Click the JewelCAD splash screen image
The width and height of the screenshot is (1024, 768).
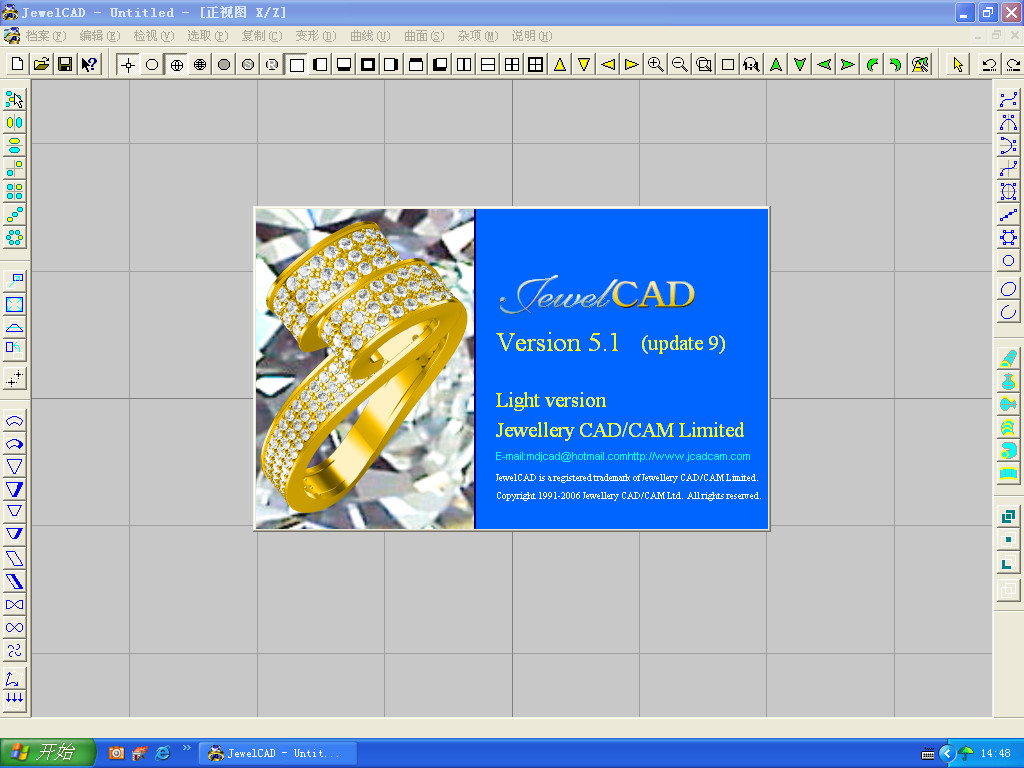[511, 369]
